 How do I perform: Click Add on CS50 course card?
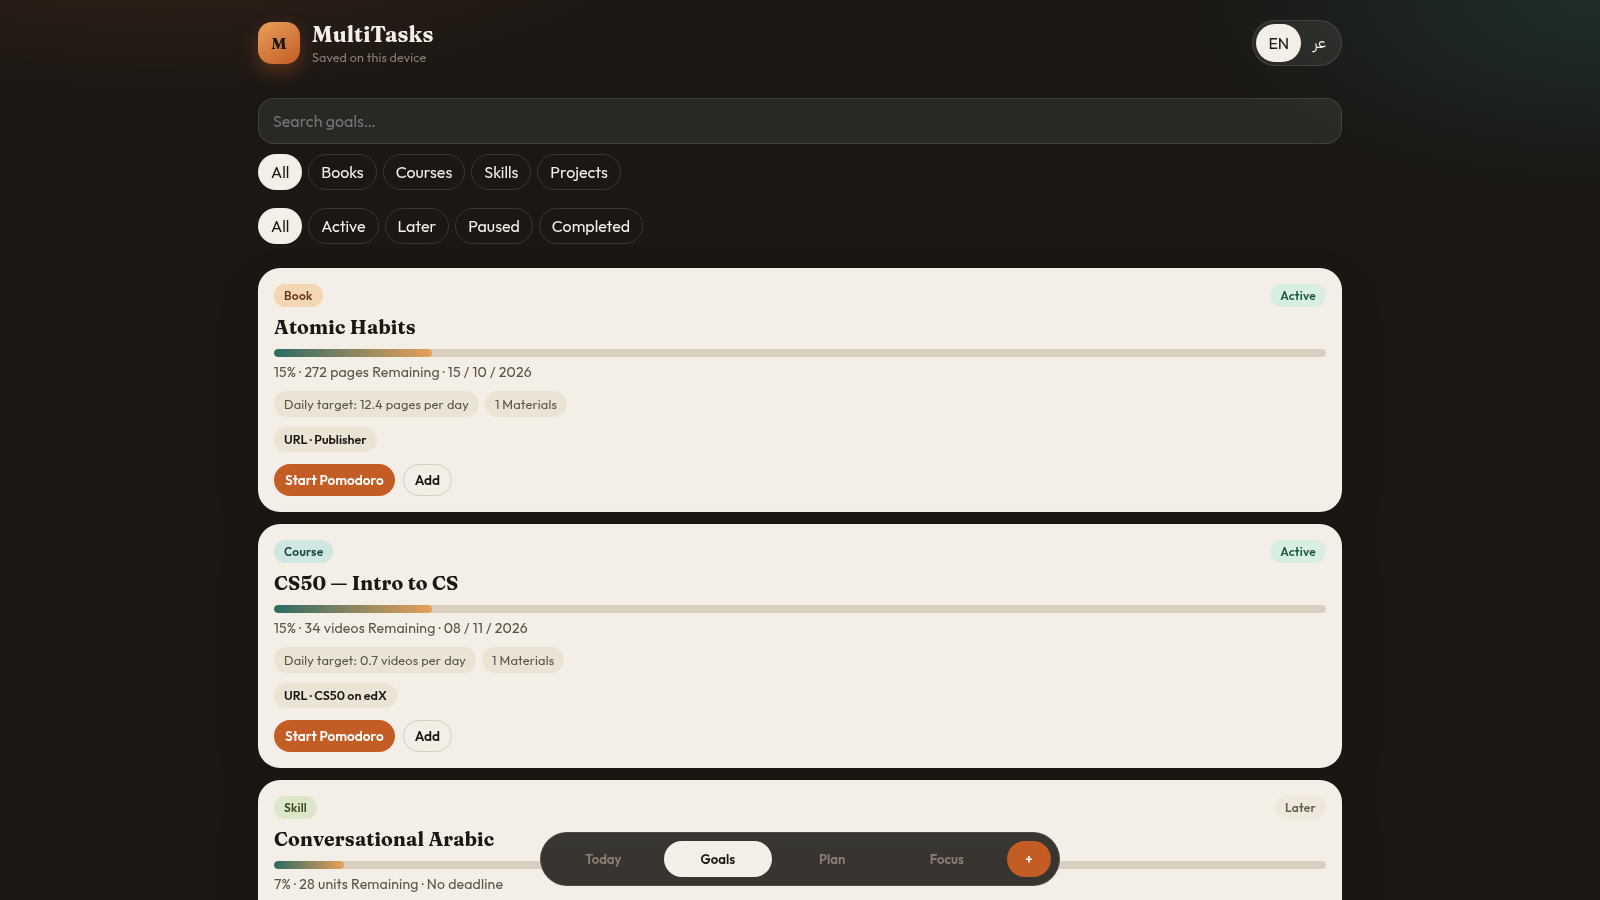click(x=427, y=736)
